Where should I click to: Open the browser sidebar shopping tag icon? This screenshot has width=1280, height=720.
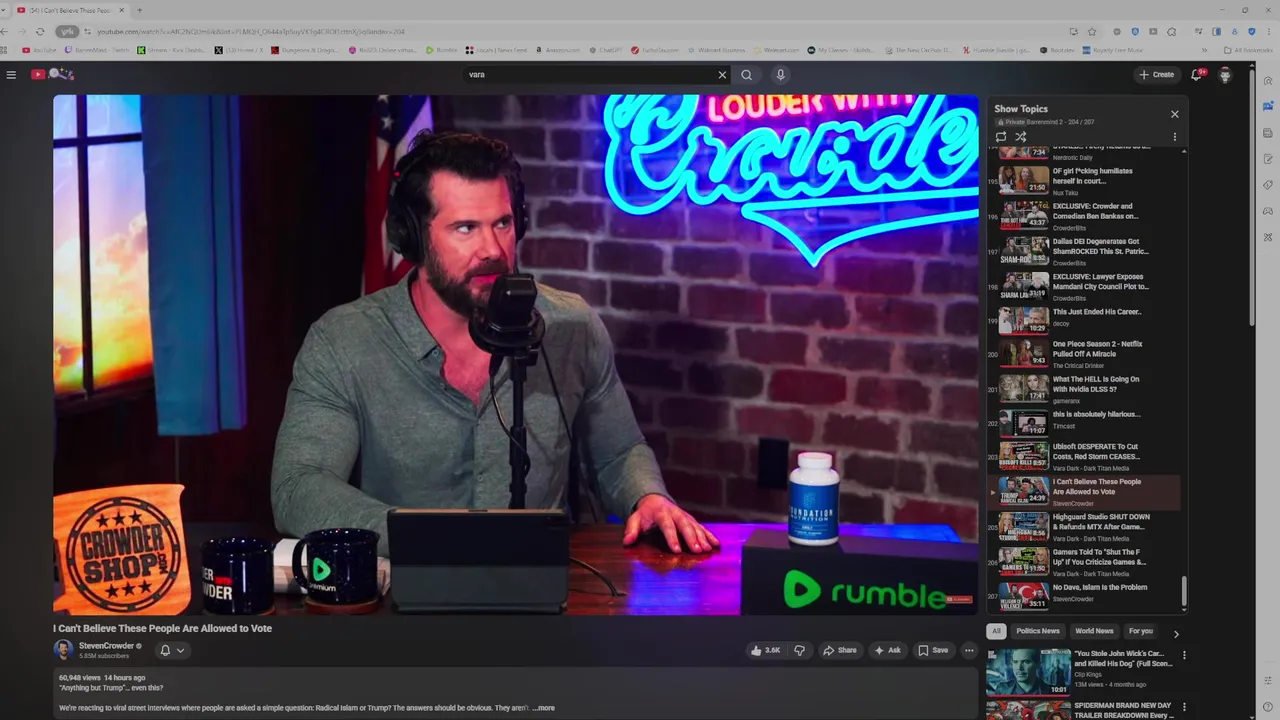[1268, 185]
